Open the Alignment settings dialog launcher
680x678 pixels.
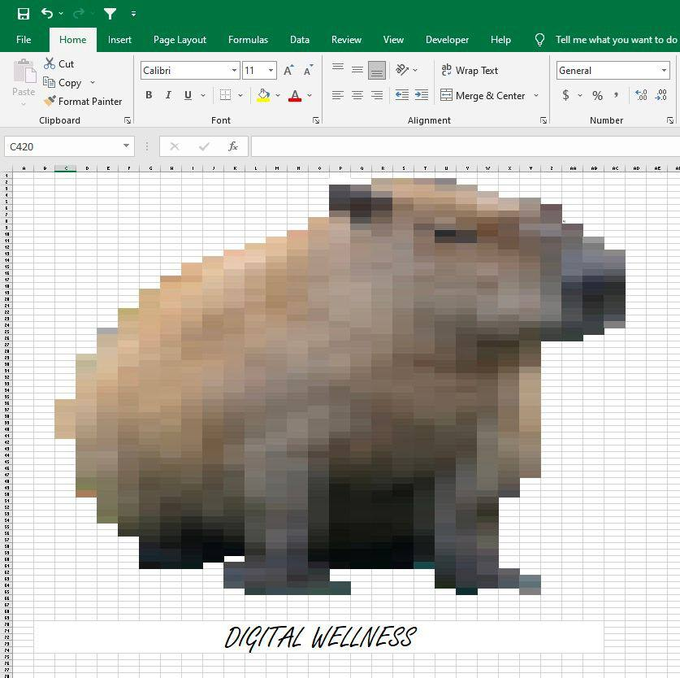tap(543, 120)
